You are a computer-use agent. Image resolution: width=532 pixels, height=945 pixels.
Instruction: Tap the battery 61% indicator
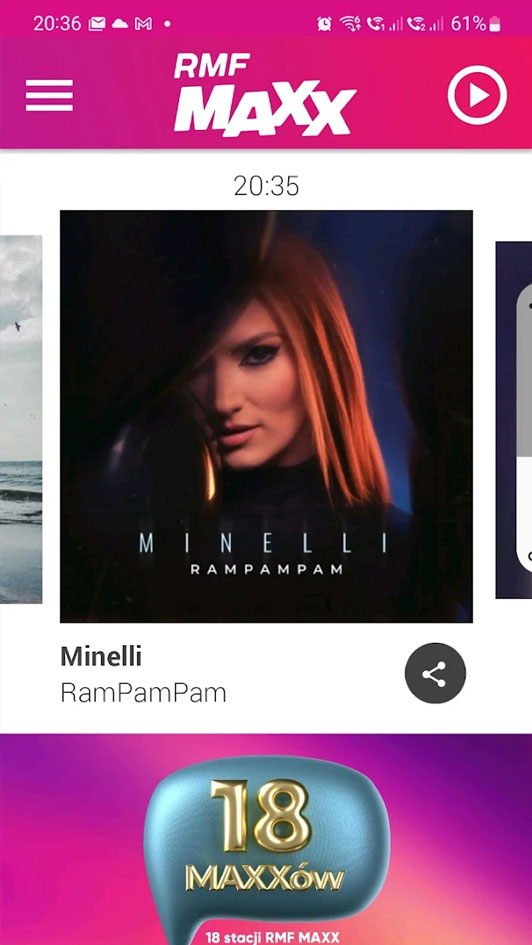pos(475,24)
